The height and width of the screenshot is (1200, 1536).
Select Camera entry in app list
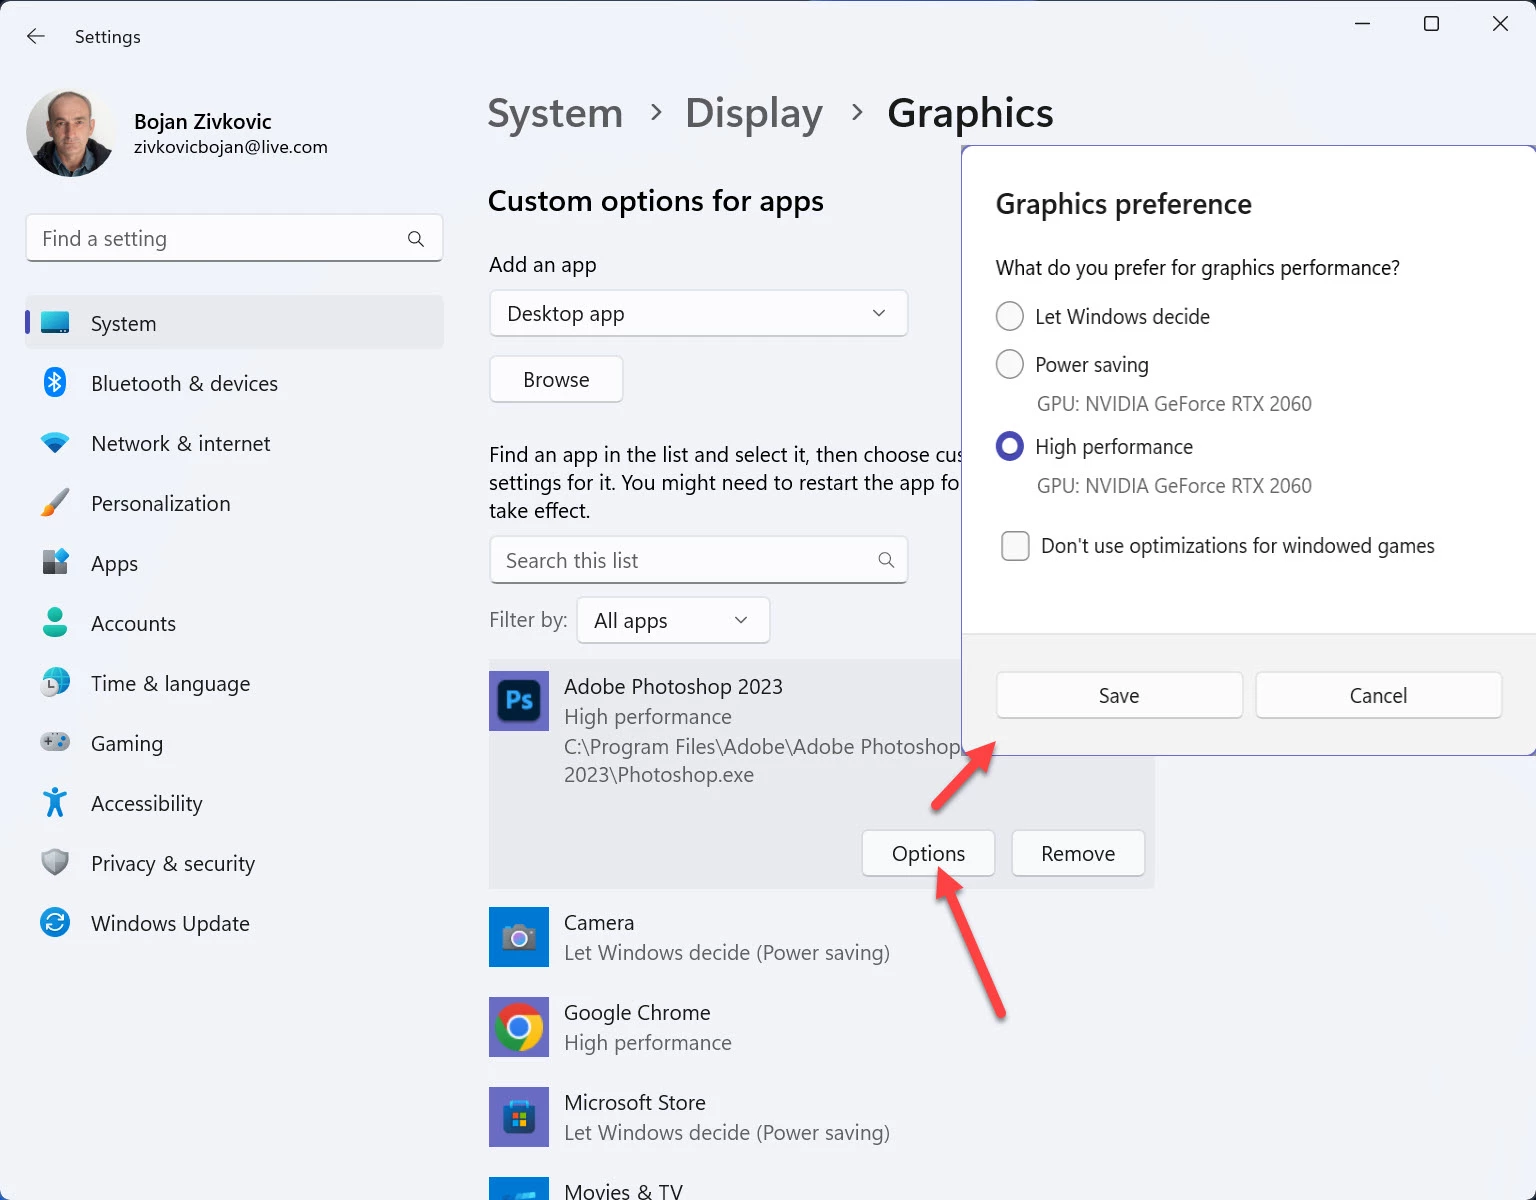pyautogui.click(x=821, y=937)
